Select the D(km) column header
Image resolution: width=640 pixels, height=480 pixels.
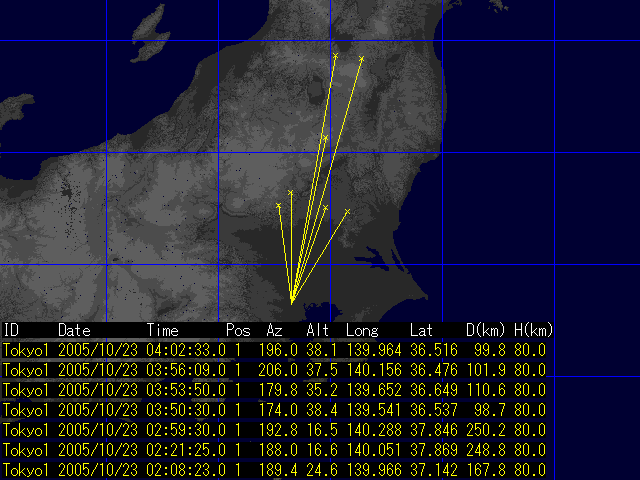coord(484,329)
